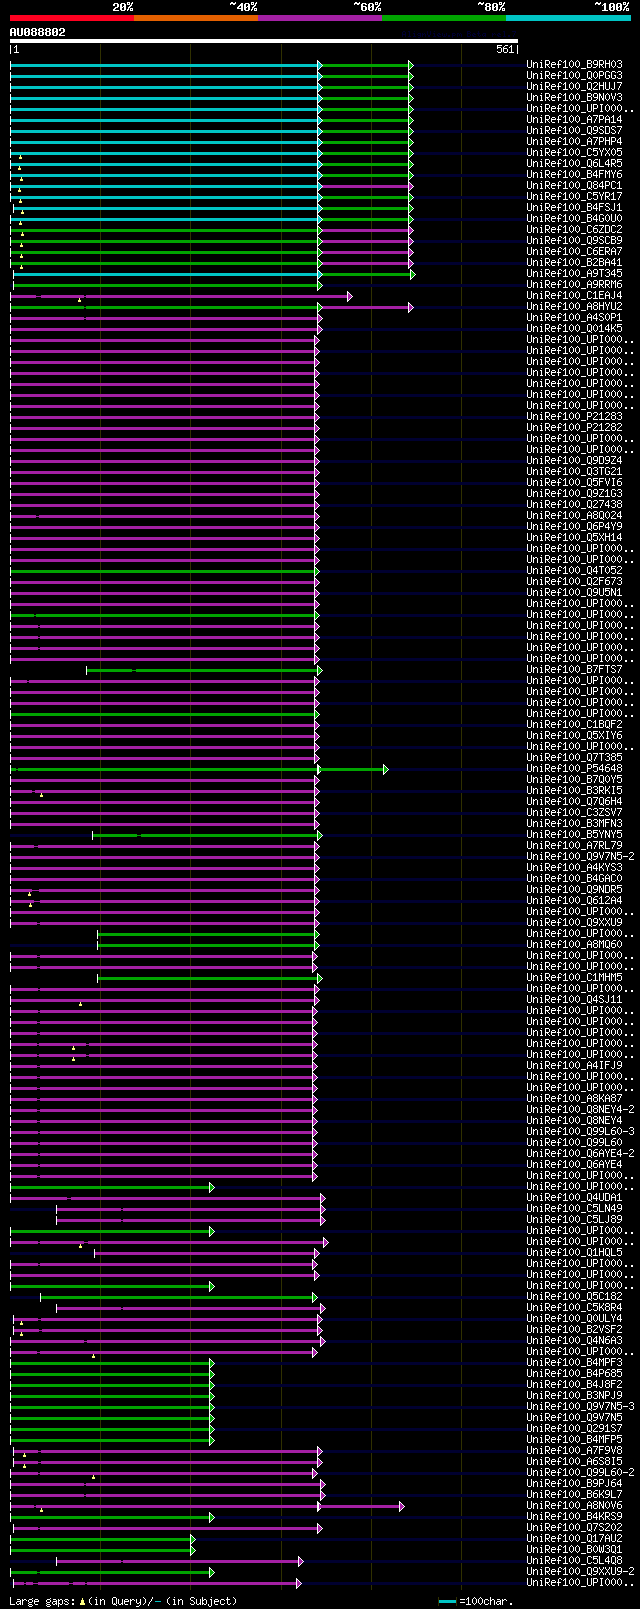Select the UniRef100_A9T345 label

click(575, 273)
